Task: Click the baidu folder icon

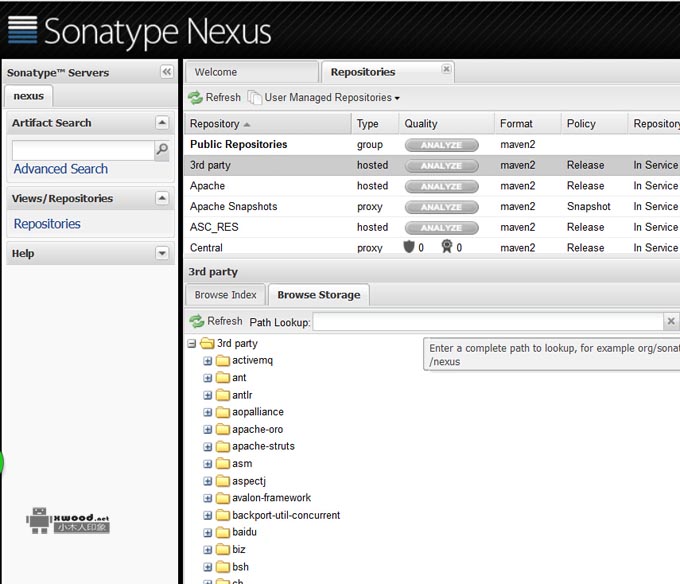Action: click(223, 532)
